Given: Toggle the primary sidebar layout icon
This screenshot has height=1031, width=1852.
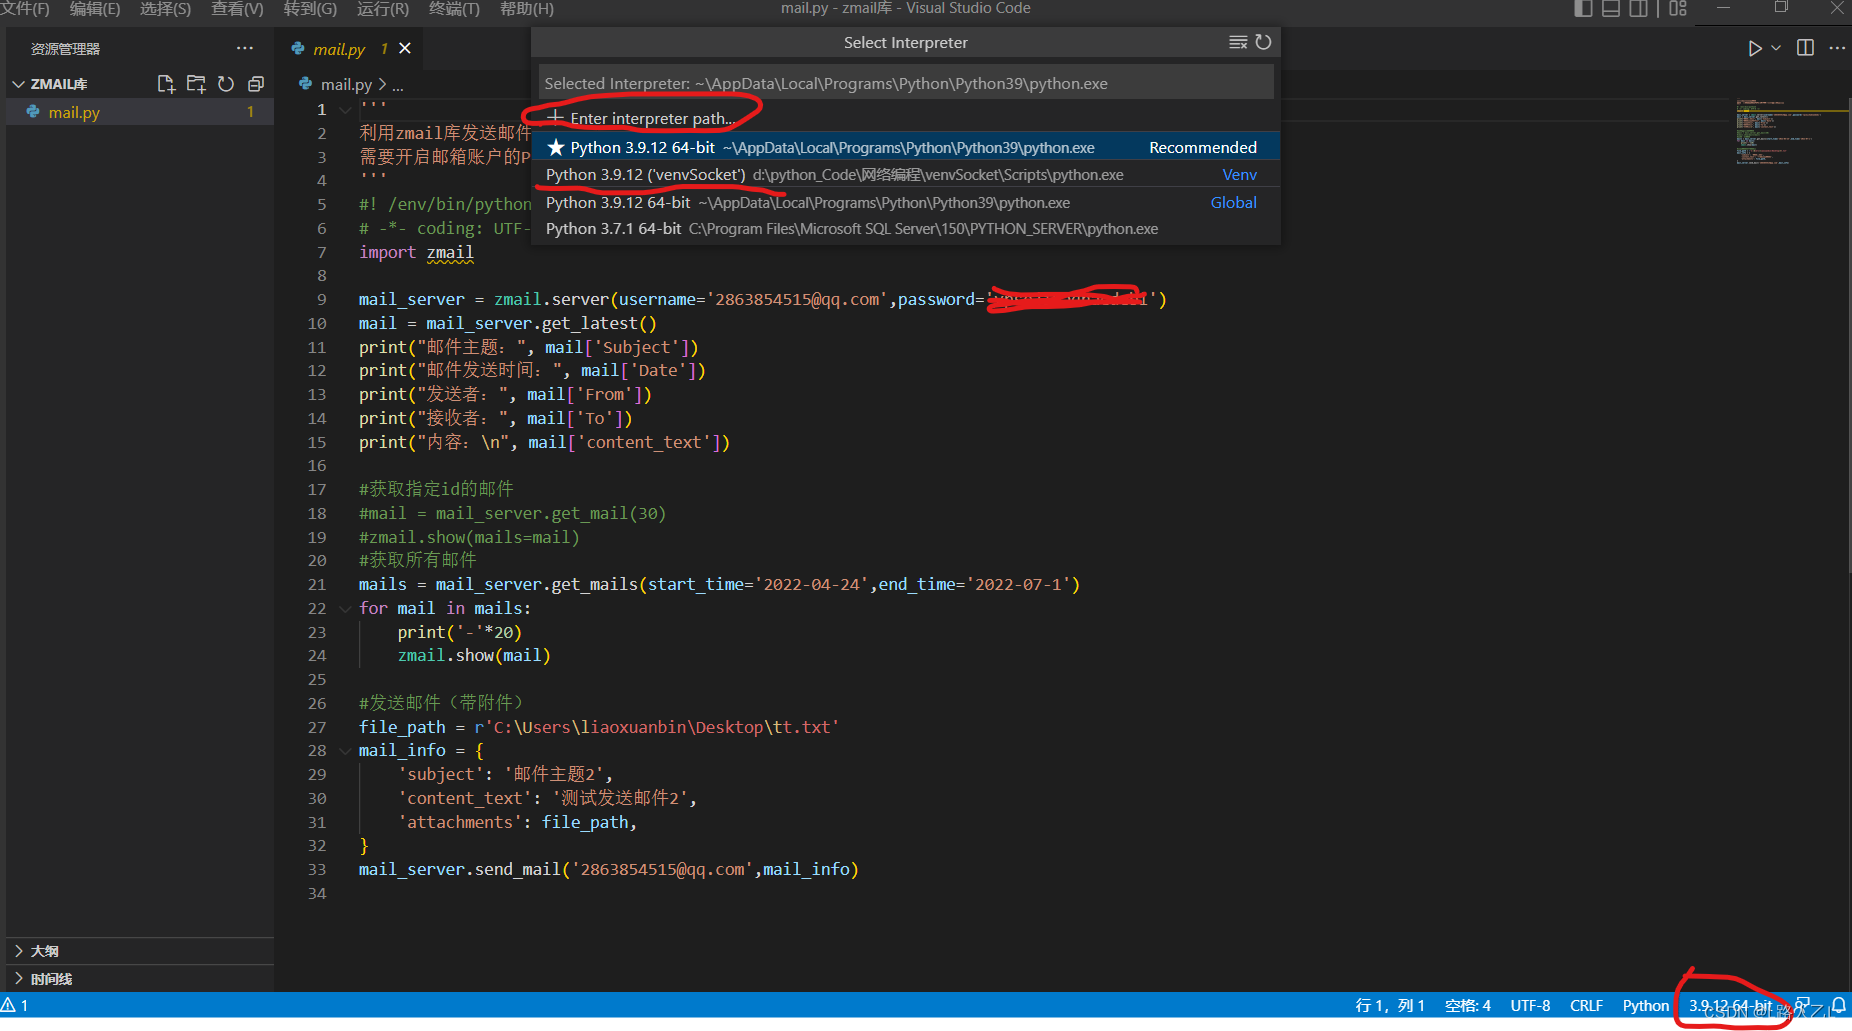Looking at the screenshot, I should (1583, 8).
